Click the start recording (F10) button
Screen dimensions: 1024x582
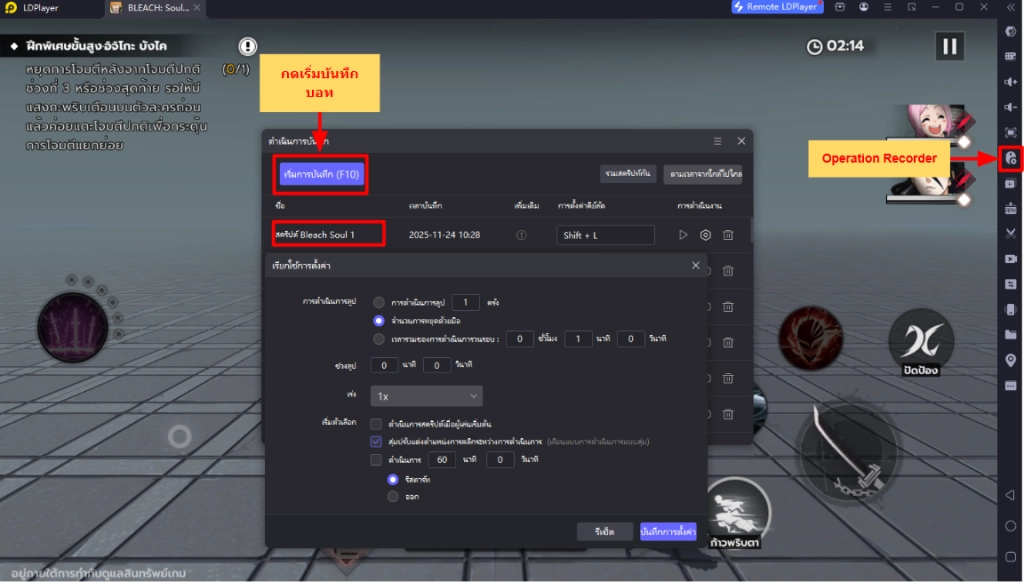pyautogui.click(x=321, y=174)
